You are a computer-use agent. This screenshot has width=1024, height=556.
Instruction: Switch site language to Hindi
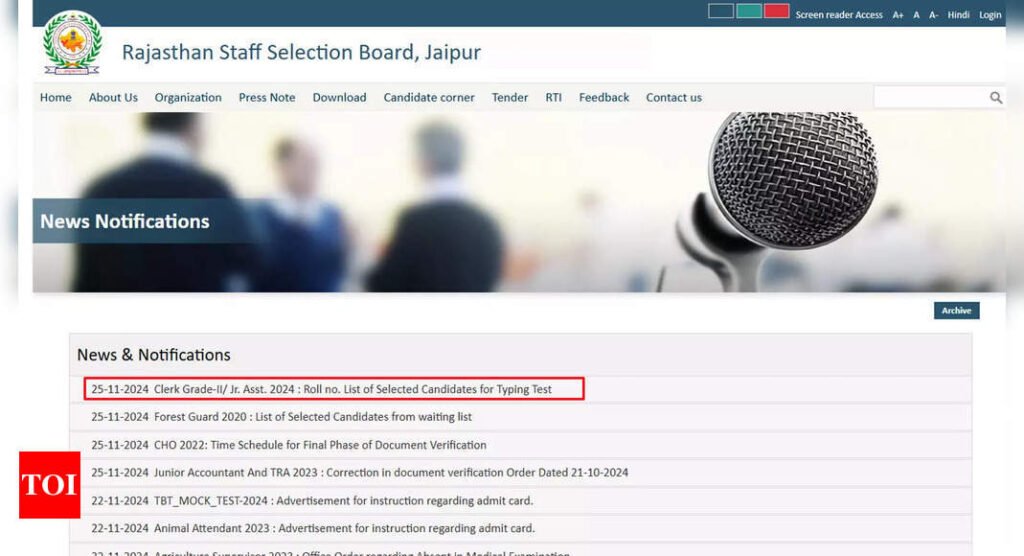[958, 14]
